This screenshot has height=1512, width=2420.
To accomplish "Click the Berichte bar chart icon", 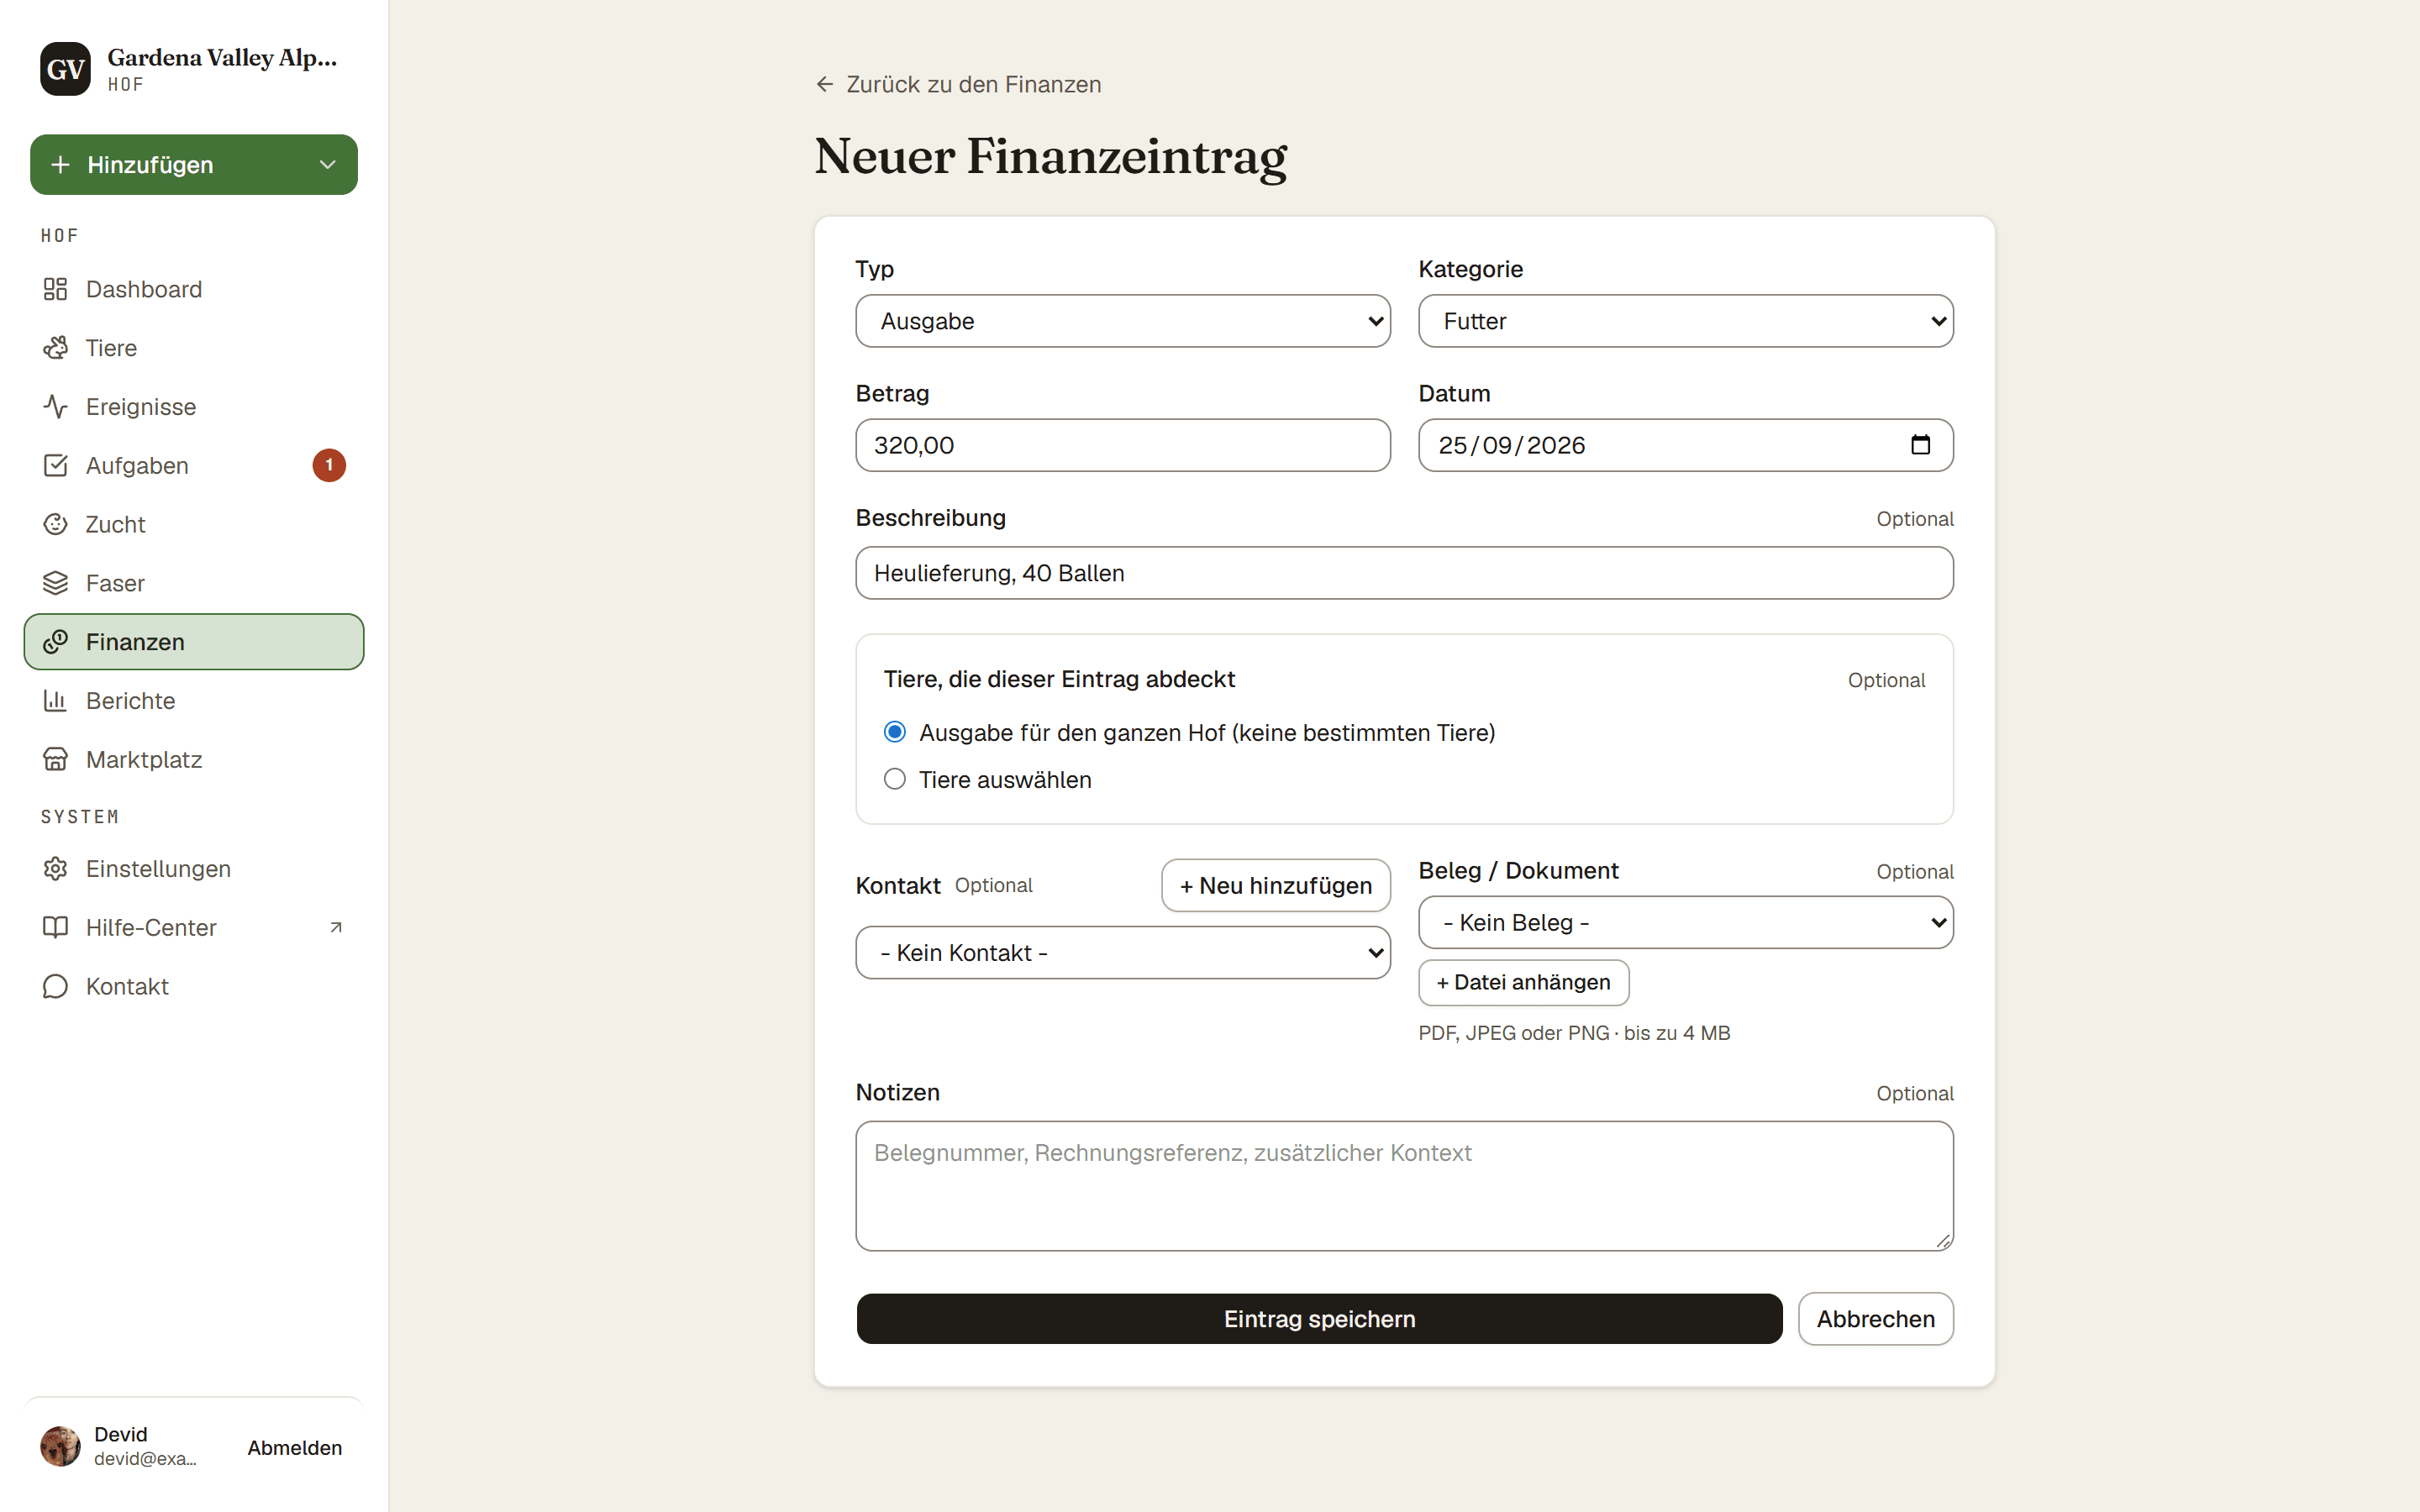I will 55,701.
